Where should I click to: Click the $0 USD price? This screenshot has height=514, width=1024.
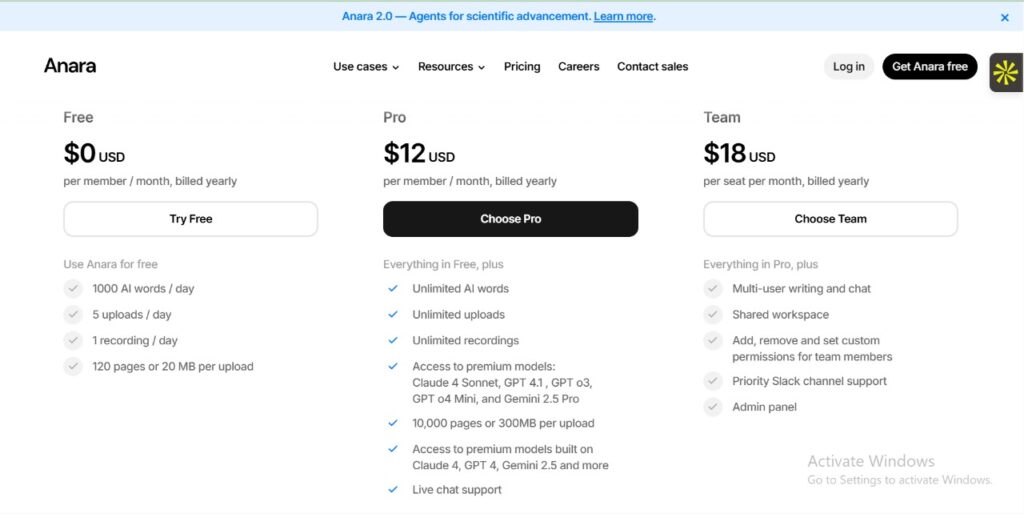[94, 153]
